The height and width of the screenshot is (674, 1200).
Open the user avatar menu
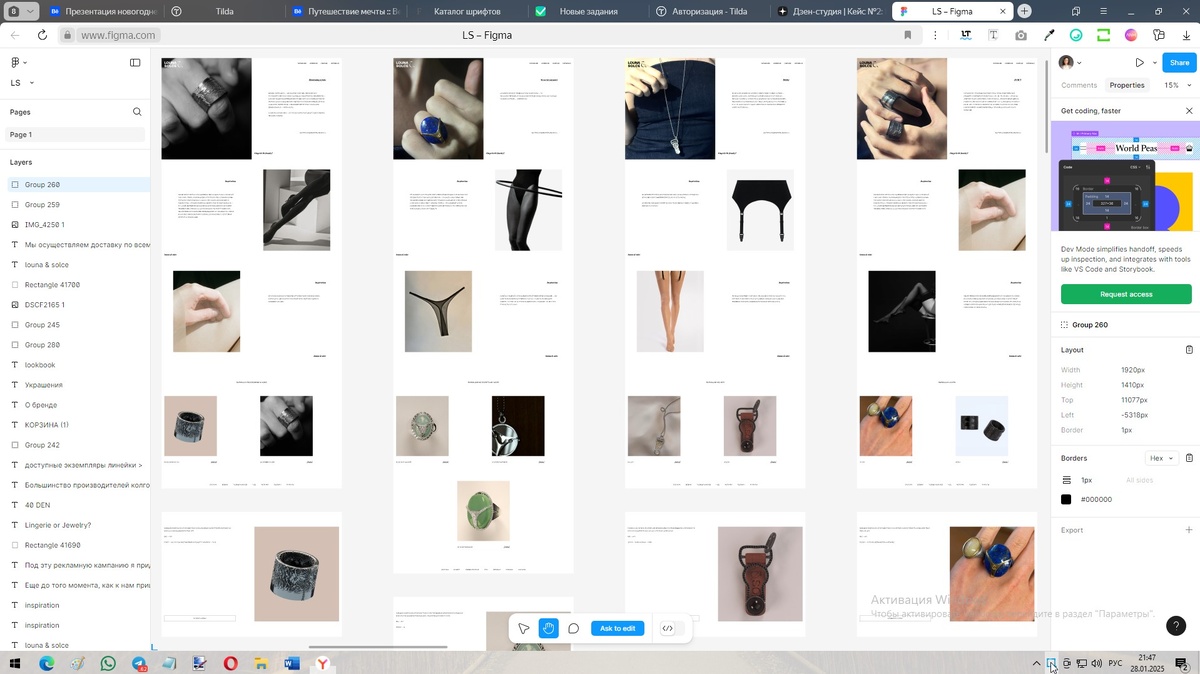(1071, 62)
